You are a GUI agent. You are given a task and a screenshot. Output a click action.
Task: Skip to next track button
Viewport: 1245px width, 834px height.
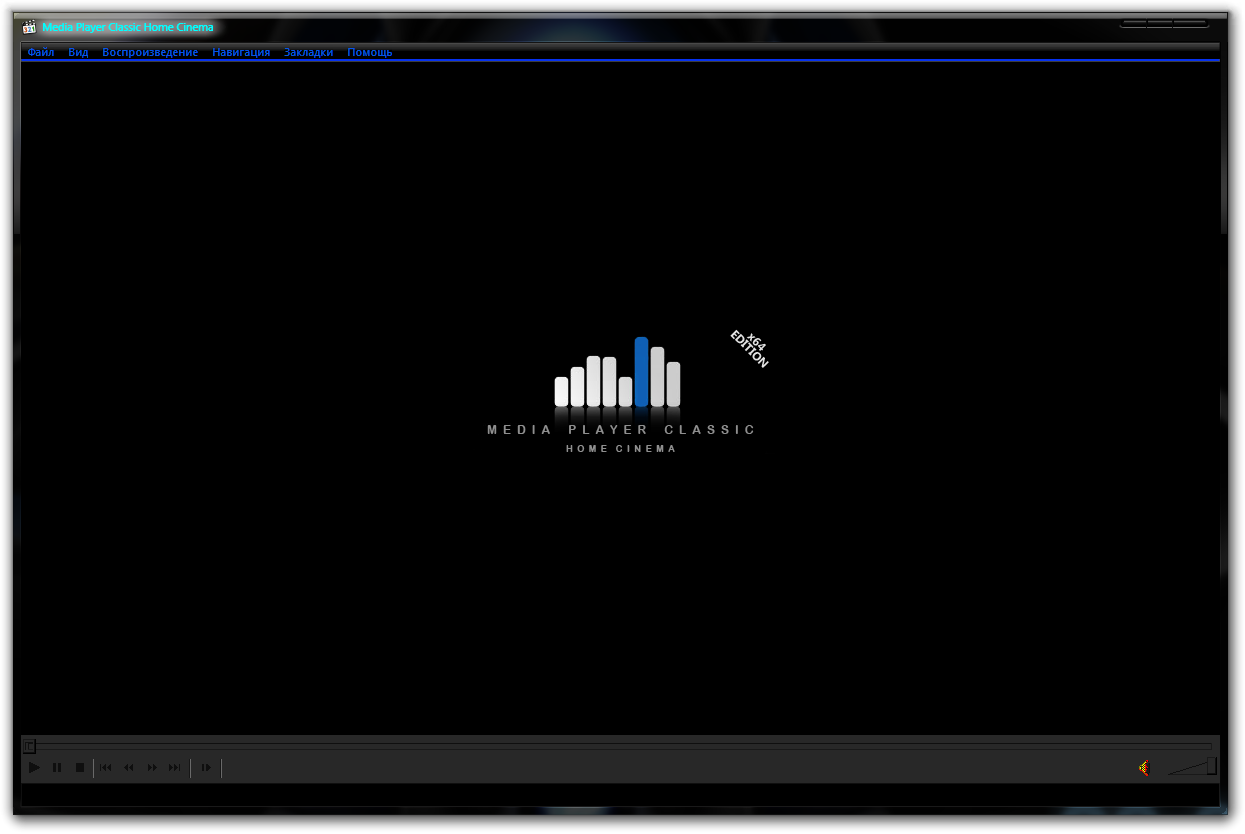click(x=175, y=768)
